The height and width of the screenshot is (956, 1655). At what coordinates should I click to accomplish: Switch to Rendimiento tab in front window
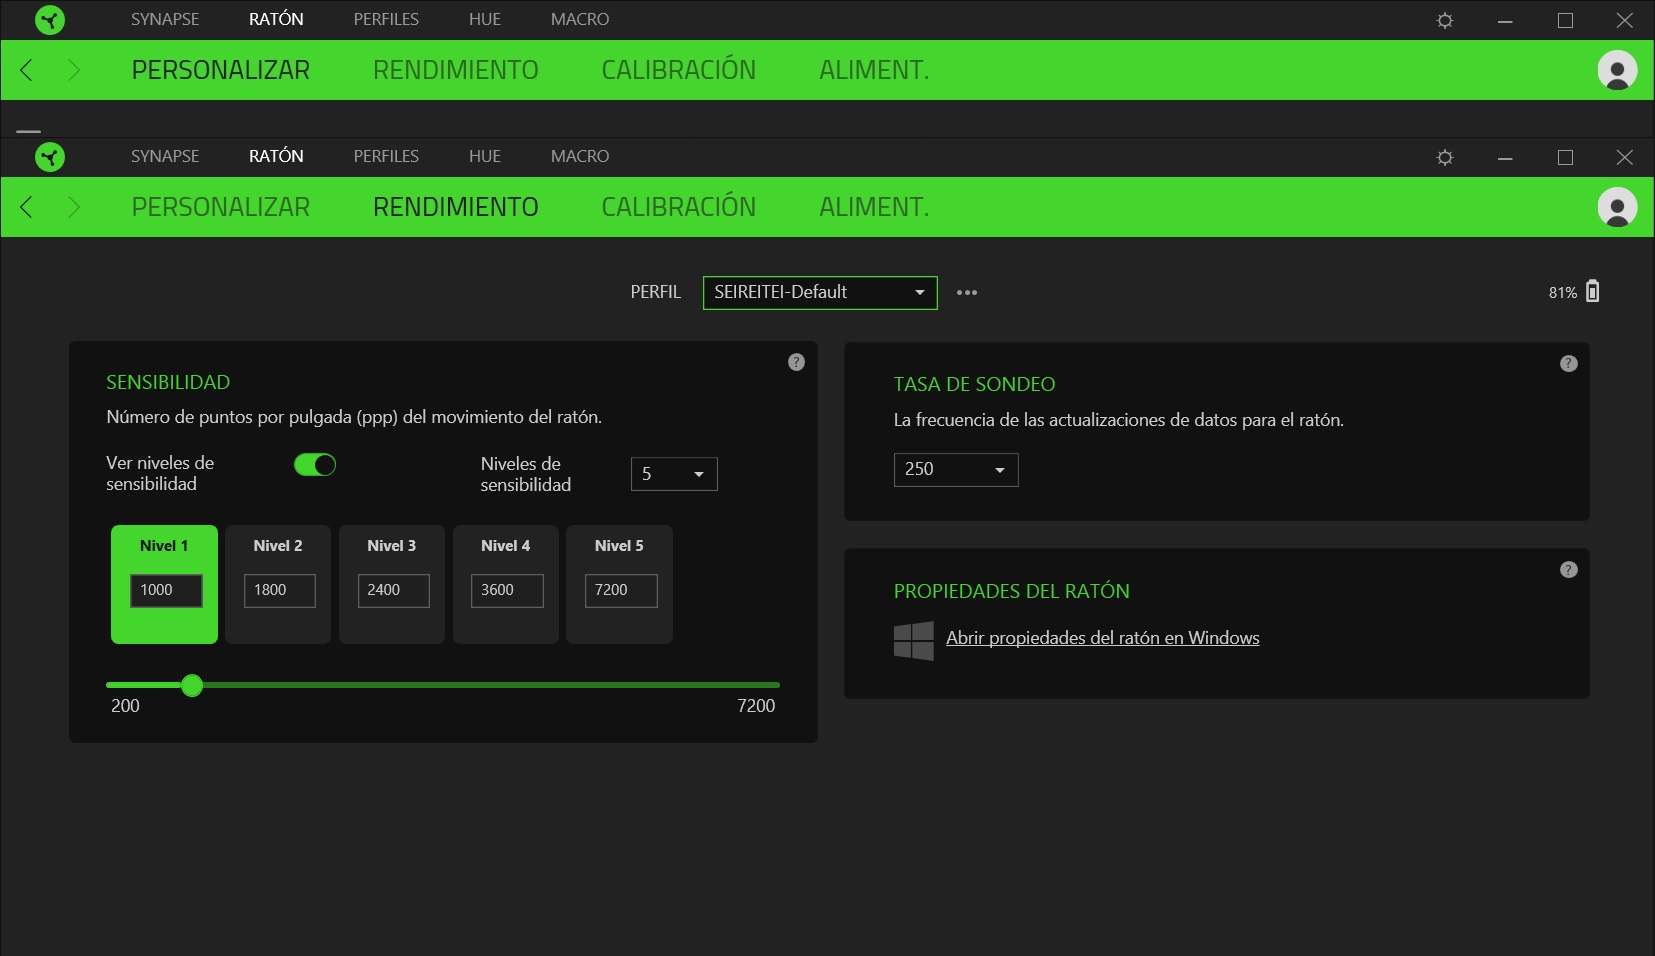456,207
